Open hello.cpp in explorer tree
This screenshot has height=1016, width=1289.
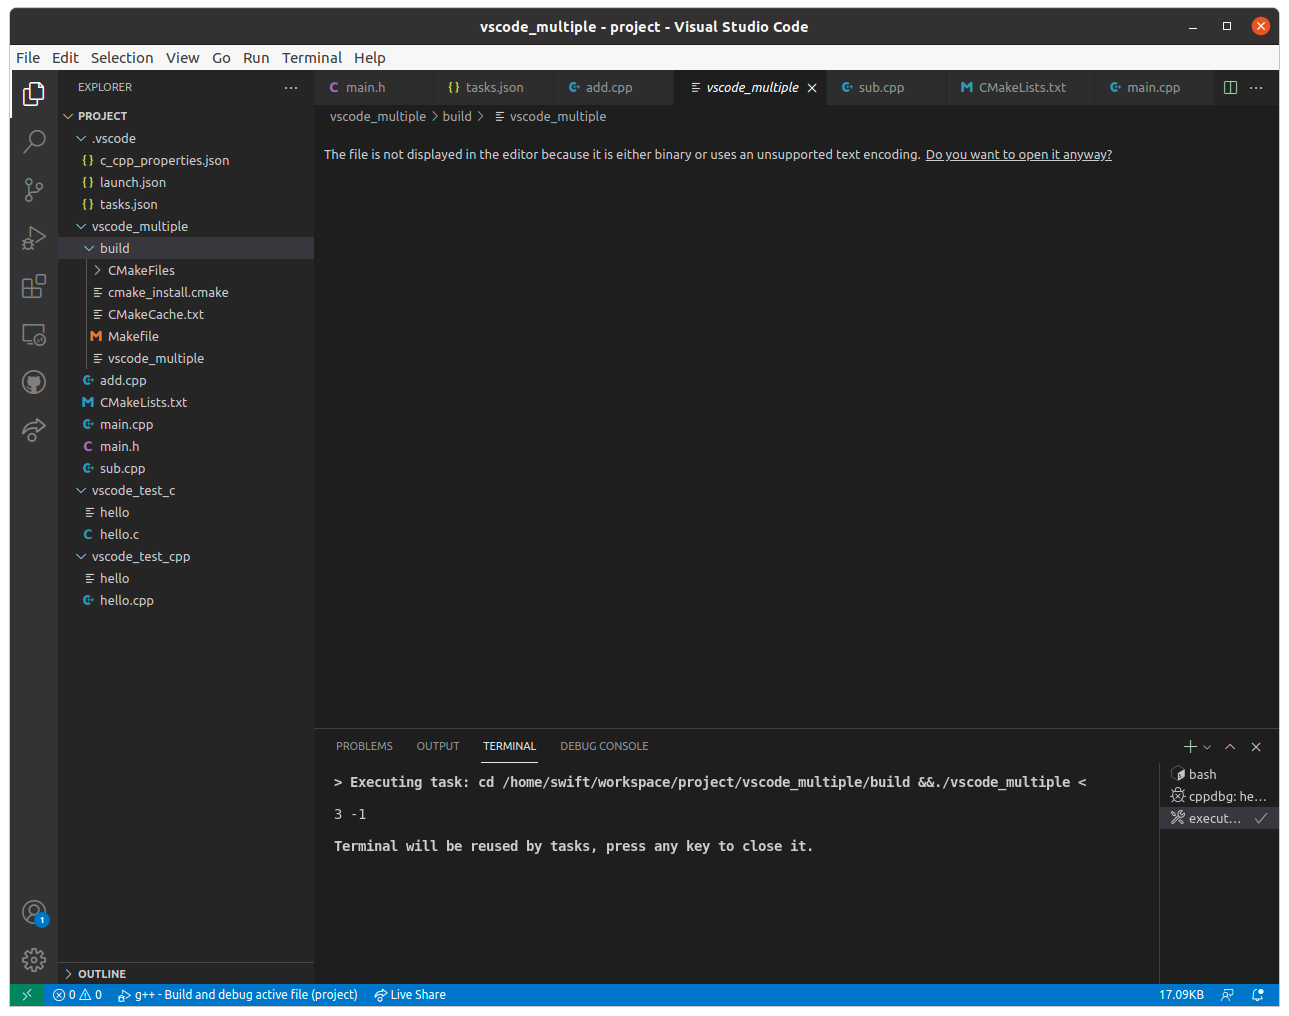[186, 600]
